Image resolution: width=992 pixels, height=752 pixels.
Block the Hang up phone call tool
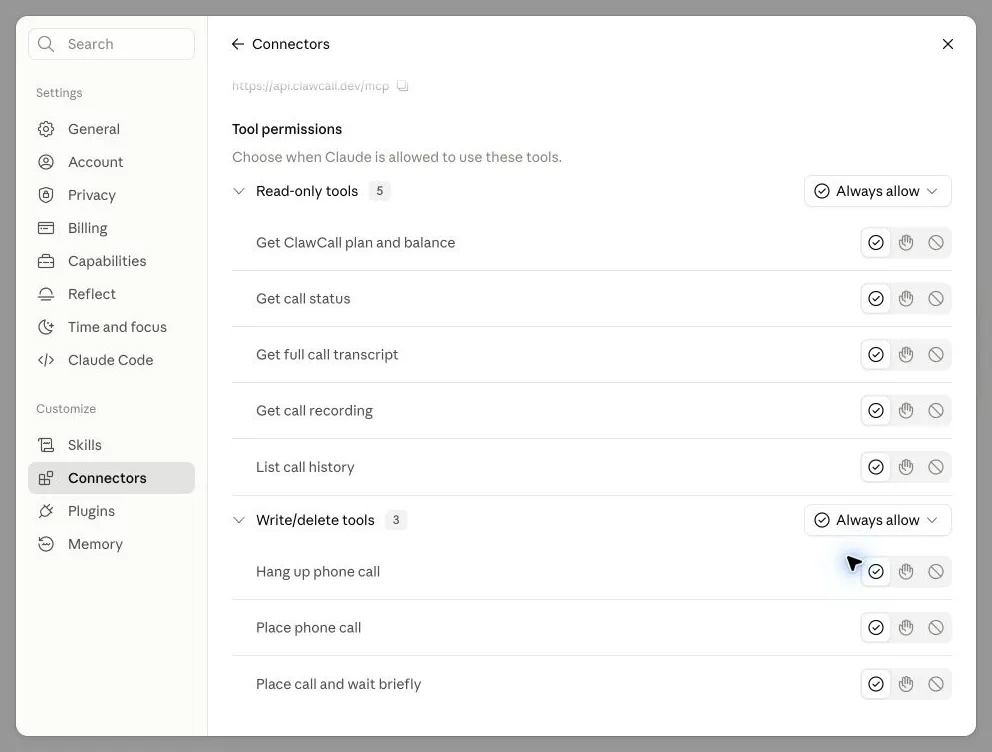click(x=936, y=572)
